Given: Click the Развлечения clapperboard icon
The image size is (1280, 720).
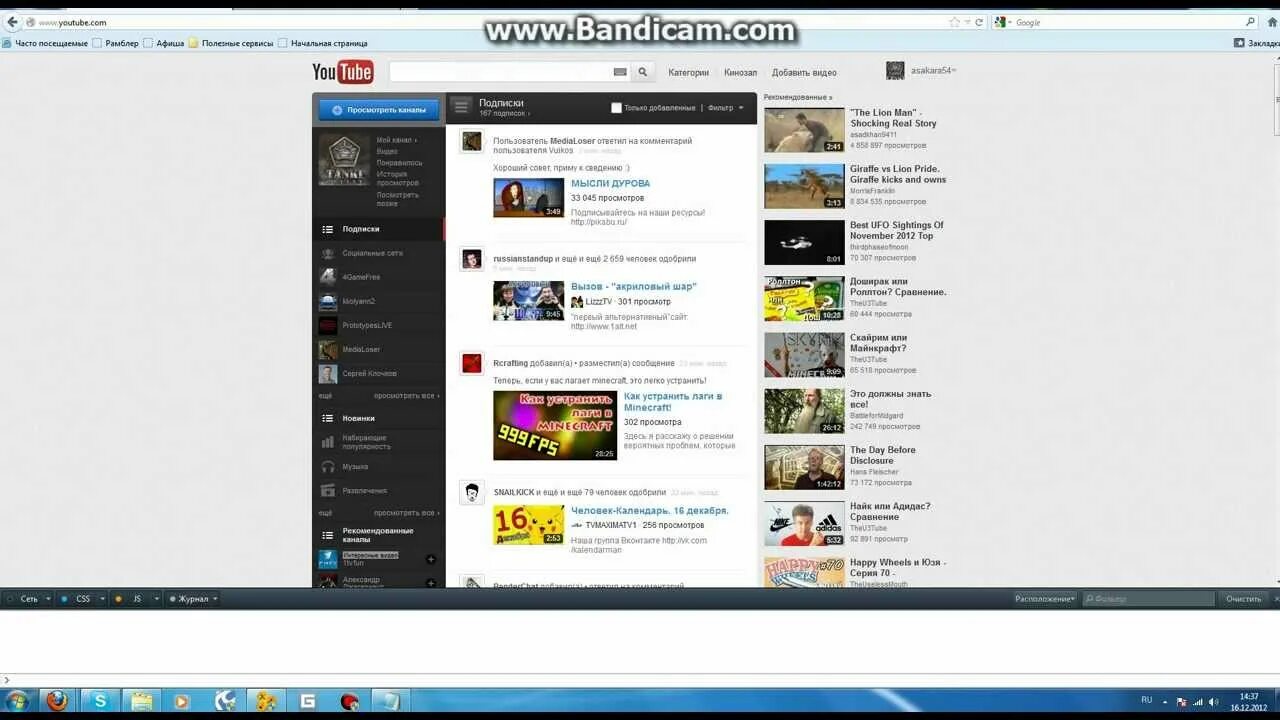Looking at the screenshot, I should 328,491.
